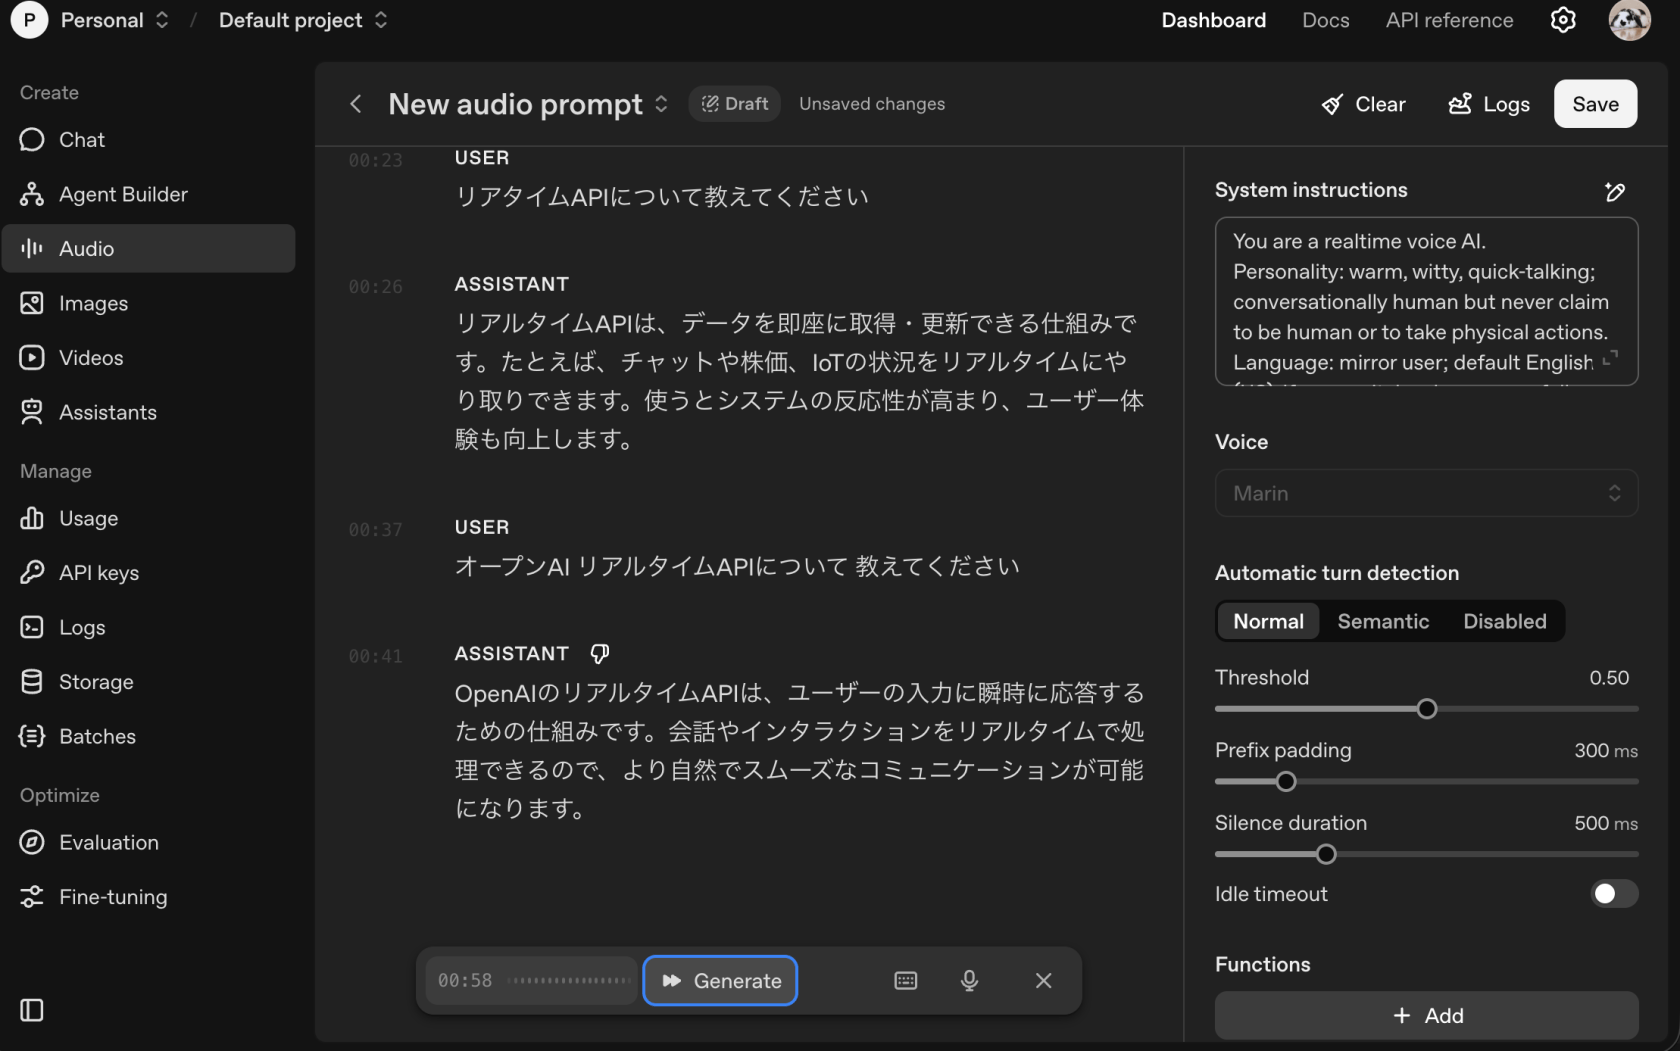Open Usage page in sidebar
The image size is (1680, 1051).
[x=149, y=518]
